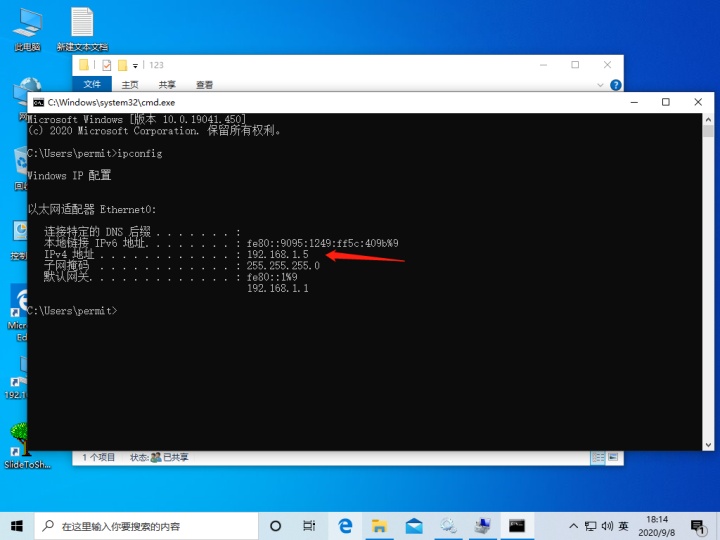This screenshot has height=540, width=720.
Task: Maximize the cmd.exe window
Action: [x=666, y=102]
